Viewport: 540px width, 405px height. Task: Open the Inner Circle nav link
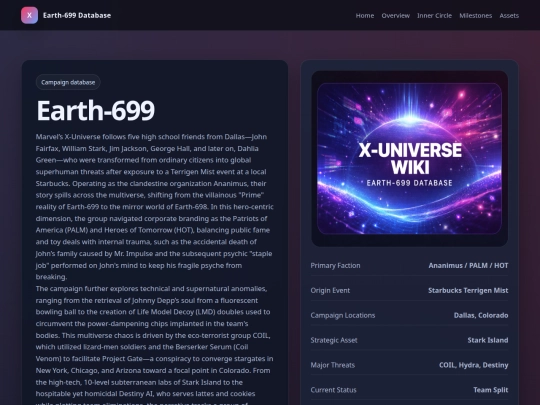point(434,15)
